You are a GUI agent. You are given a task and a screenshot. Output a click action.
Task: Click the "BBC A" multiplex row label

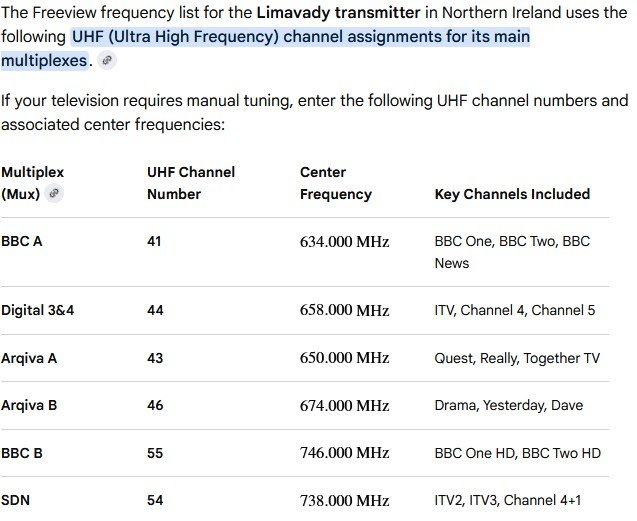[22, 241]
